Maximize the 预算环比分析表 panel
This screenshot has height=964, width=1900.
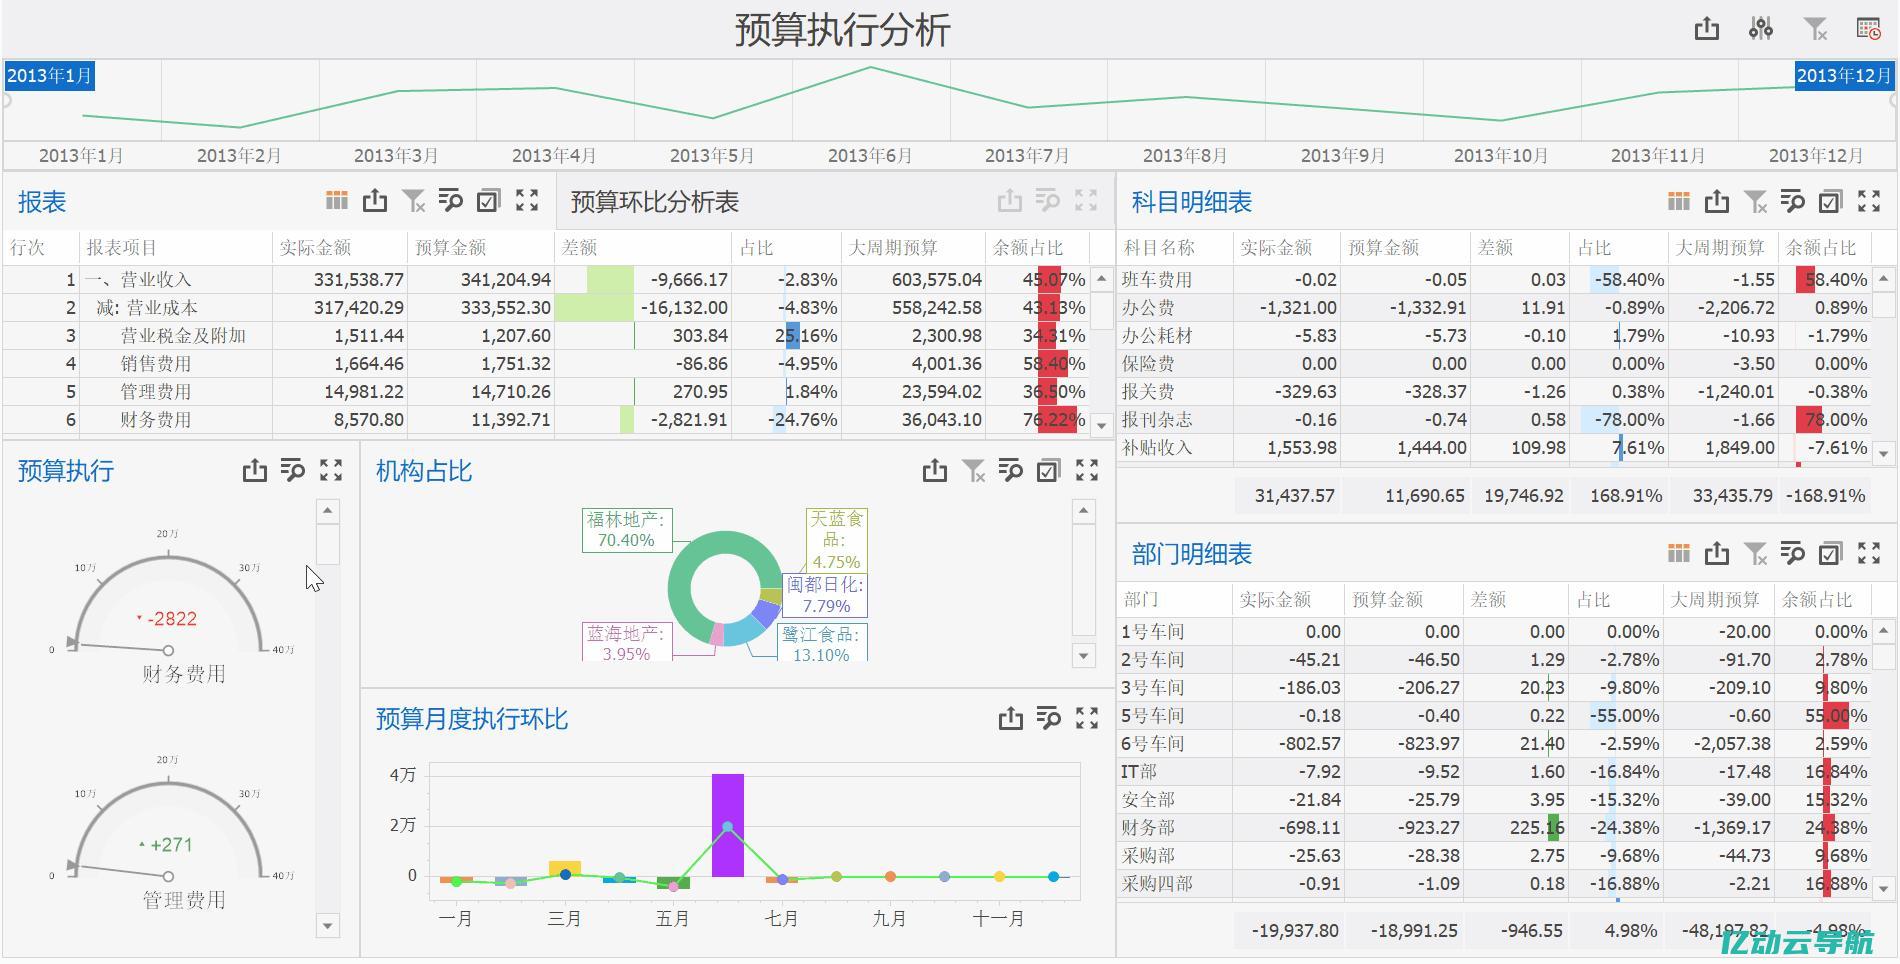tap(1086, 201)
